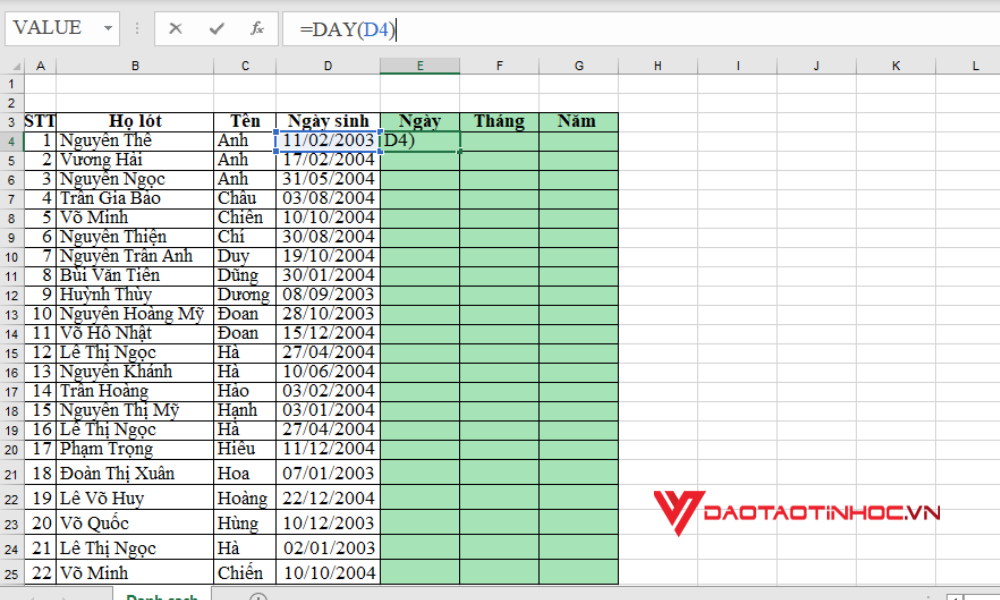Add a new worksheet with the plus icon
The height and width of the screenshot is (600, 1000).
click(258, 595)
